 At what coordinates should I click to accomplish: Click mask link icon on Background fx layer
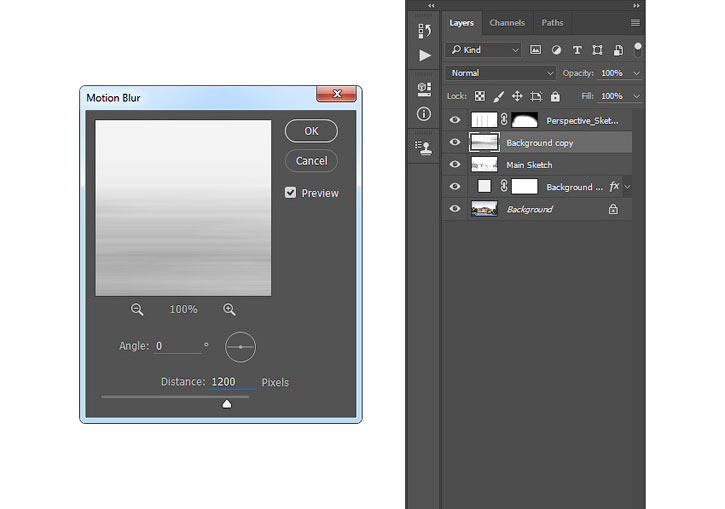click(x=504, y=186)
